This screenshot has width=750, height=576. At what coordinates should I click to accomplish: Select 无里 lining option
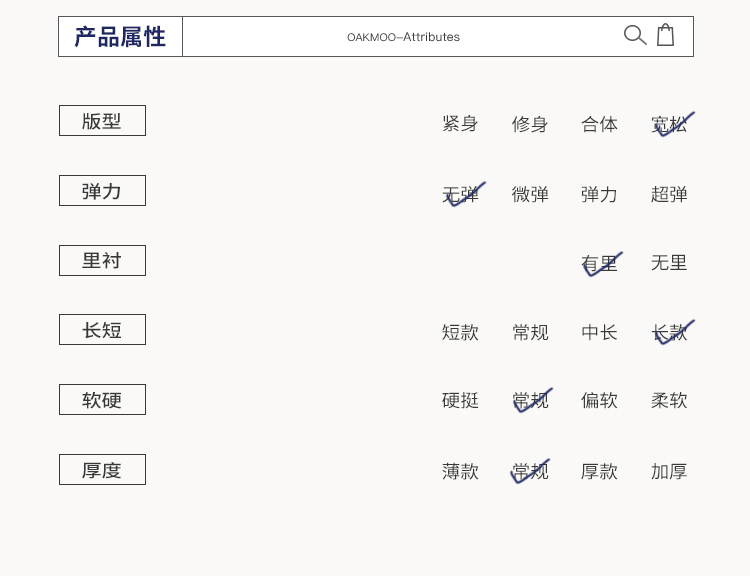pos(669,263)
